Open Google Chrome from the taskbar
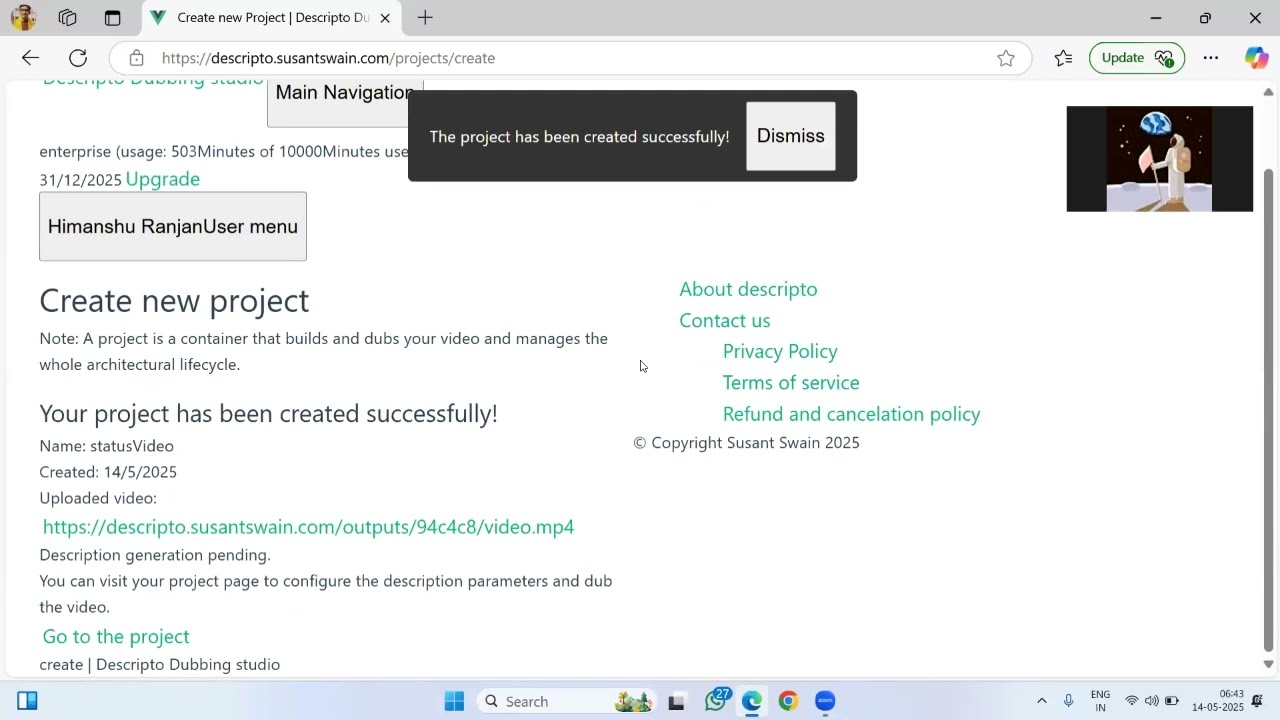 [788, 701]
